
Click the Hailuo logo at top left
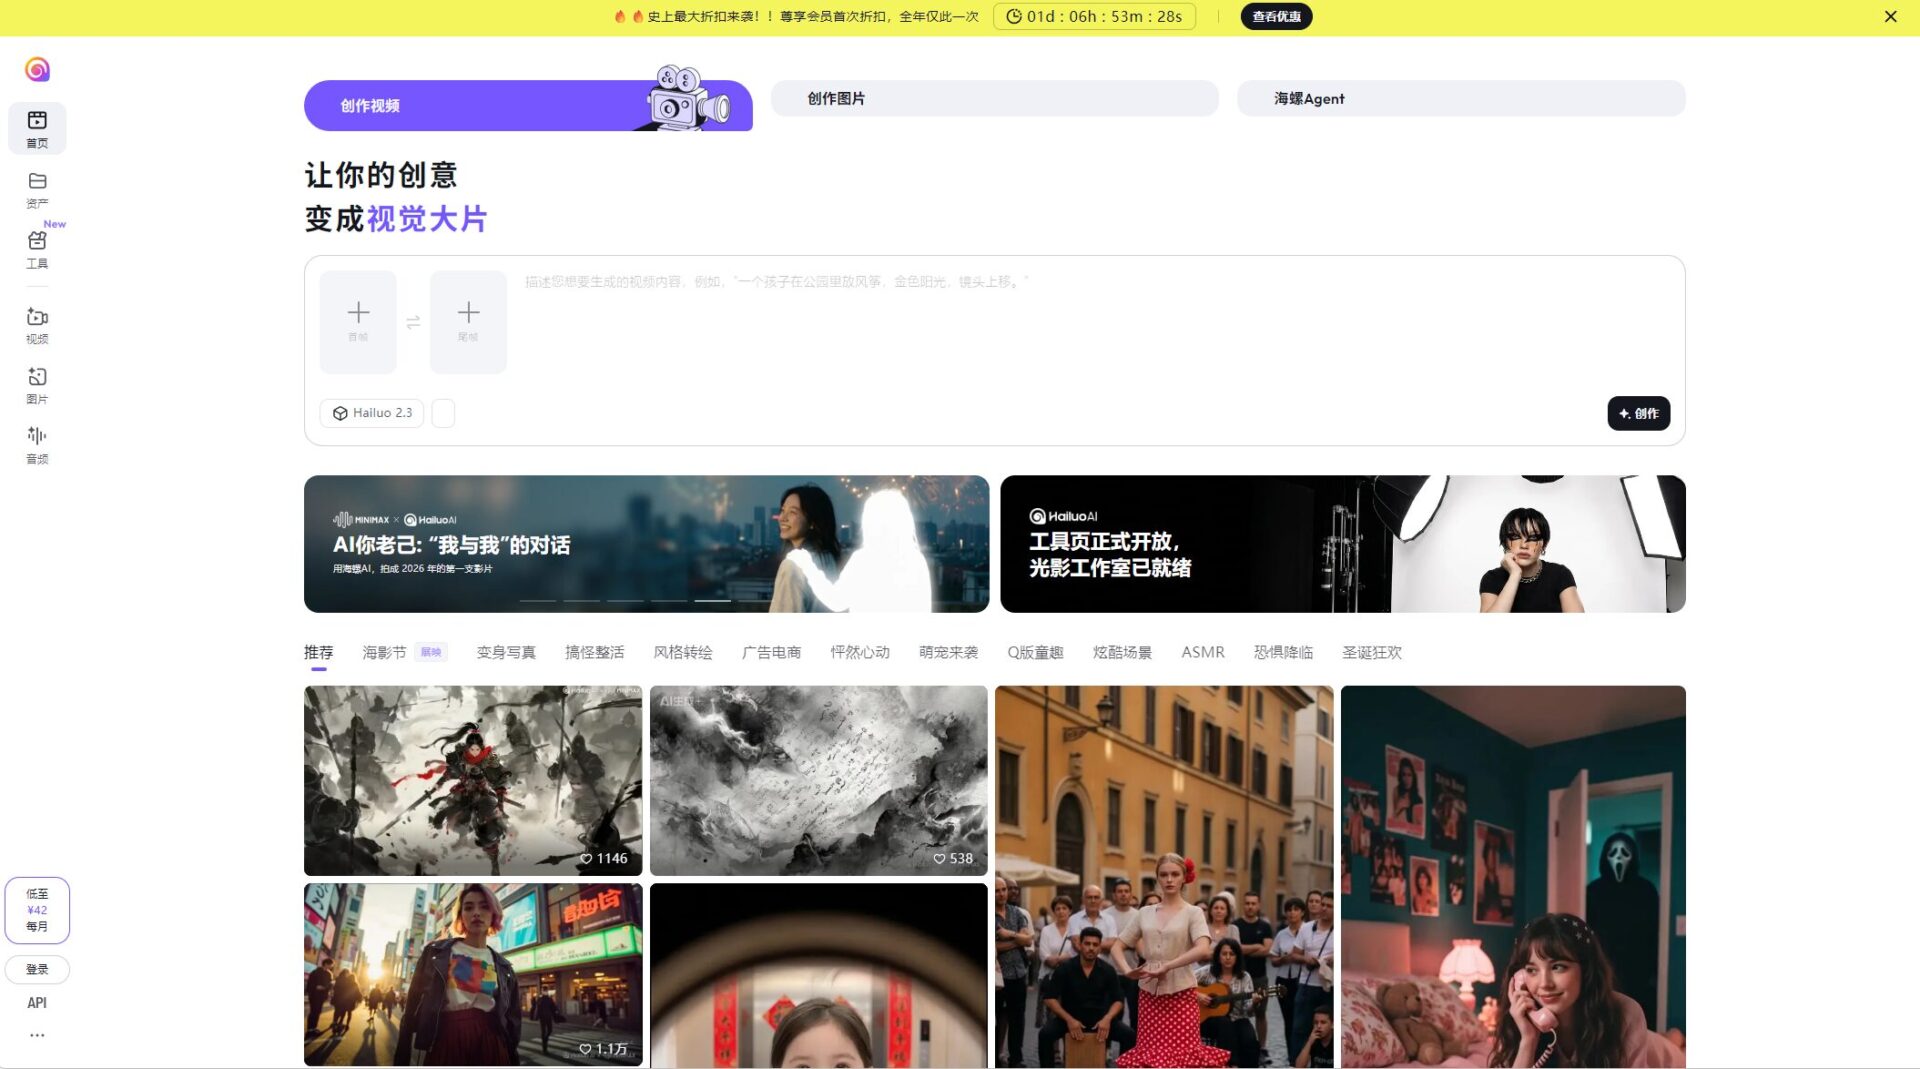(x=37, y=69)
